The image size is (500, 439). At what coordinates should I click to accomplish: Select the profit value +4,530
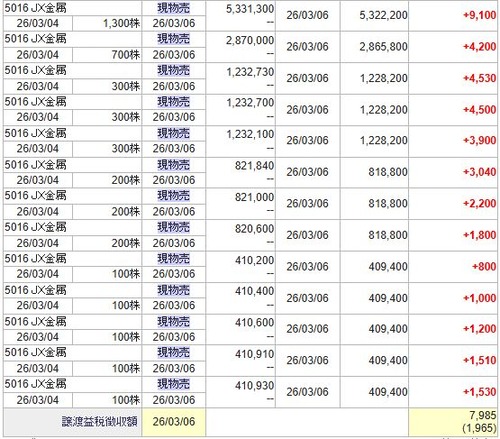[x=480, y=78]
